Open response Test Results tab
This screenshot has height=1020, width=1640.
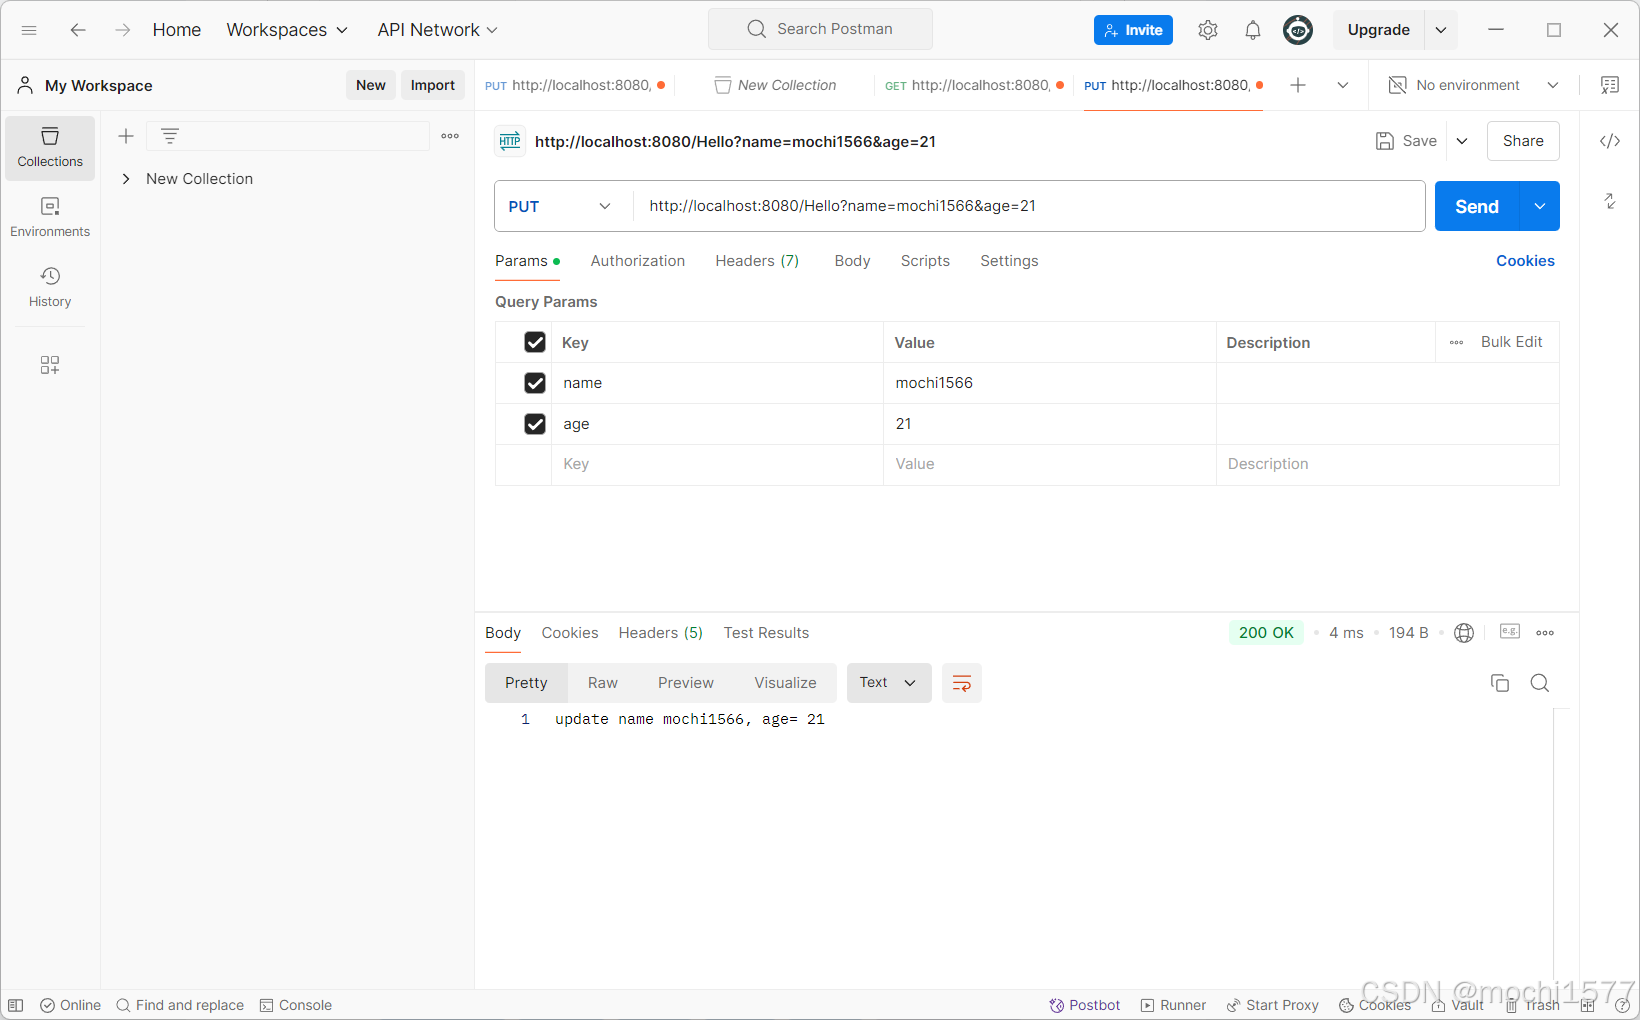[x=766, y=633]
